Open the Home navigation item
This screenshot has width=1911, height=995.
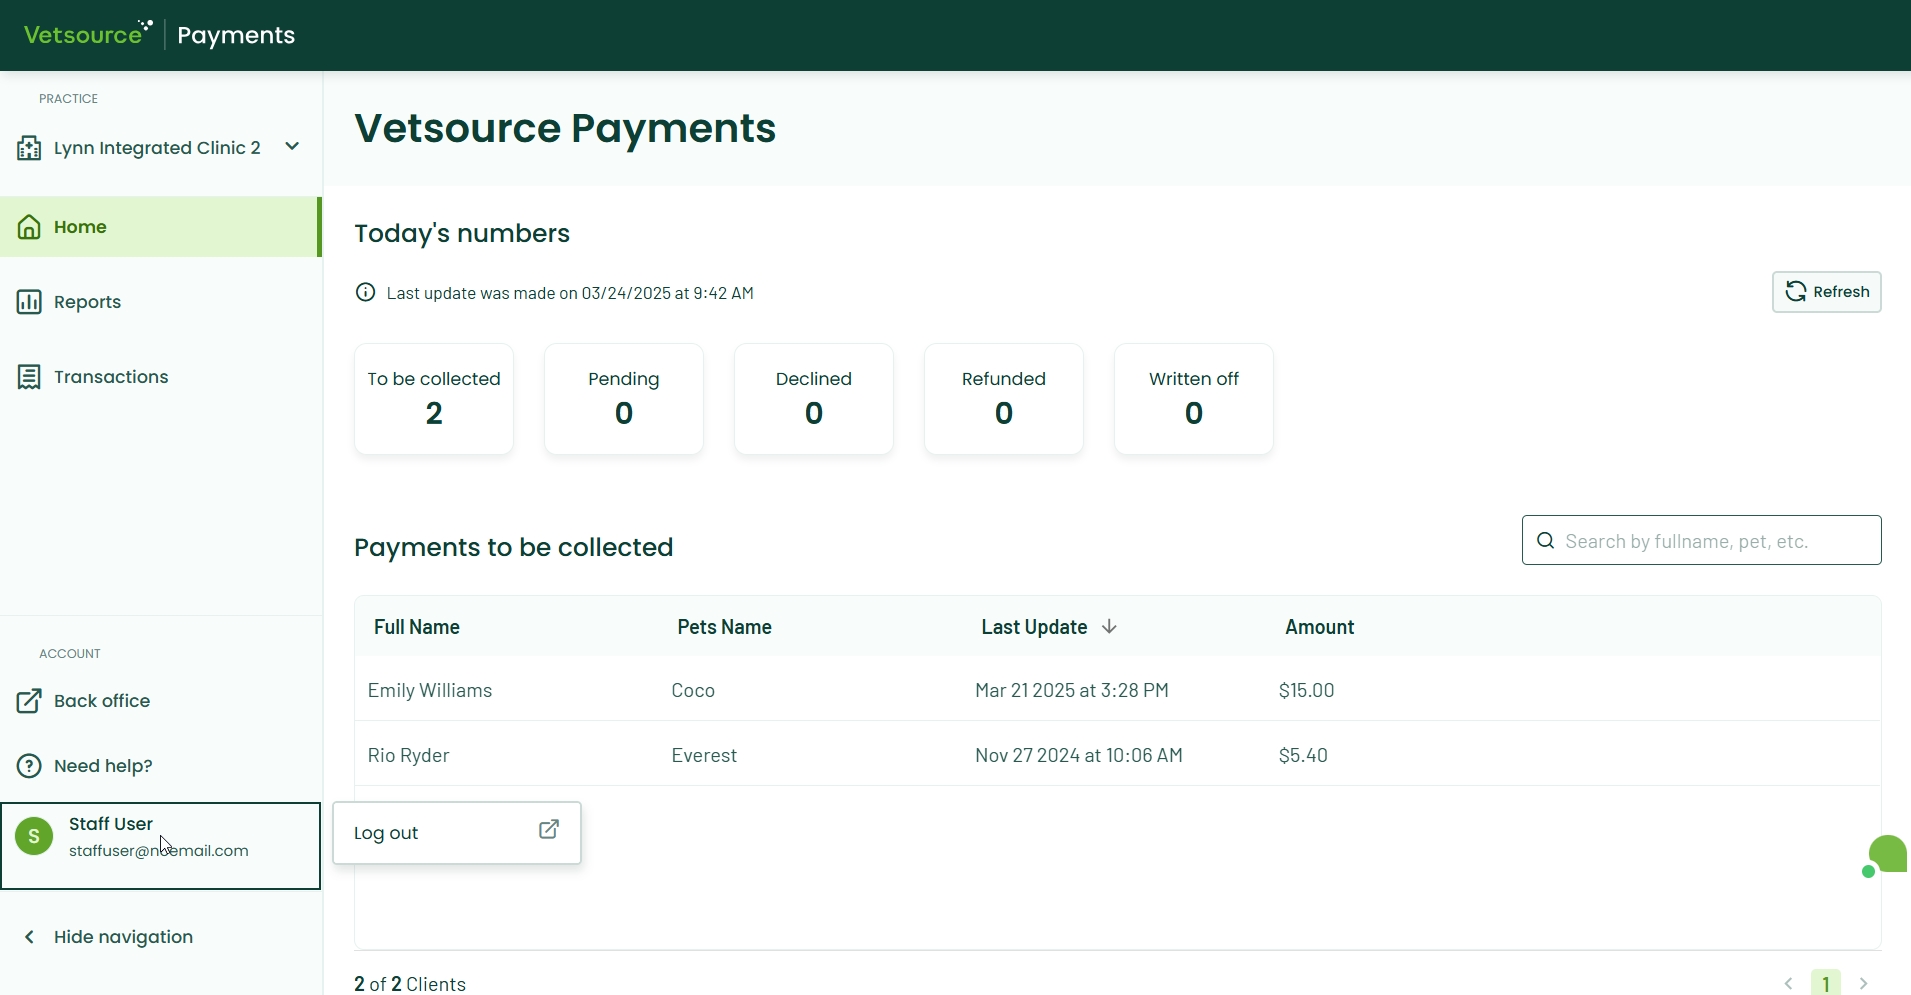click(160, 227)
